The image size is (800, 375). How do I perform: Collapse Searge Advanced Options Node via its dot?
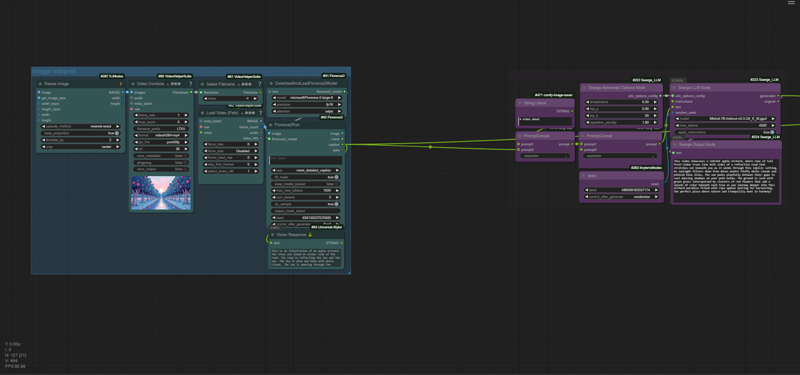point(584,88)
